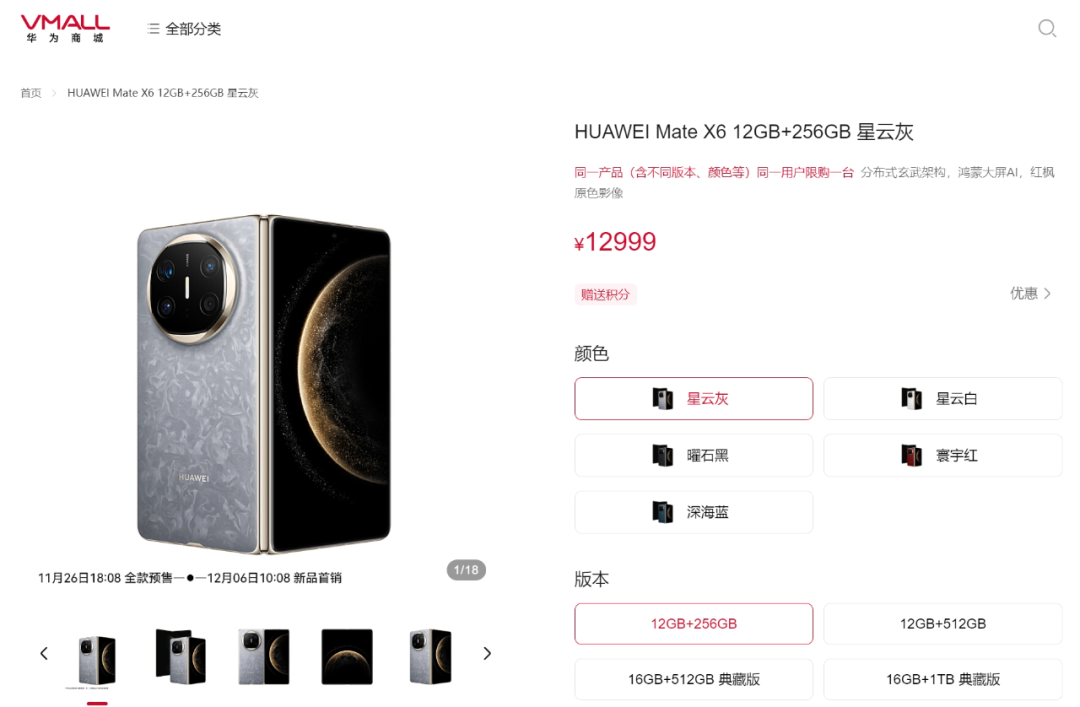Image resolution: width=1080 pixels, height=707 pixels.
Task: Open the fourth thumbnail showing dark screen
Action: point(347,657)
